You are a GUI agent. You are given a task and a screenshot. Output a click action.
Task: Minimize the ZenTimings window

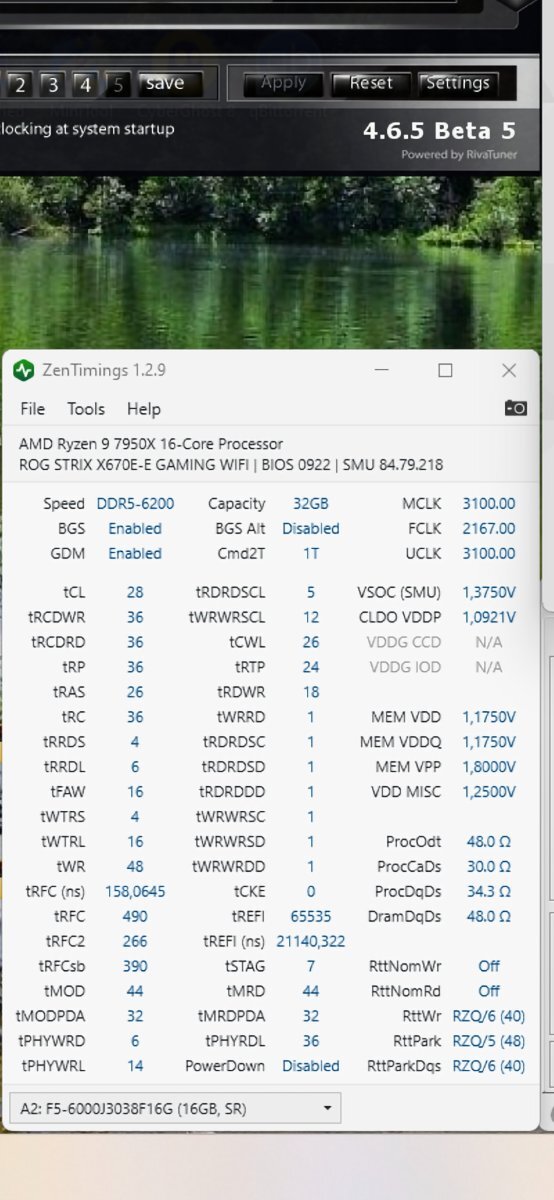click(382, 370)
